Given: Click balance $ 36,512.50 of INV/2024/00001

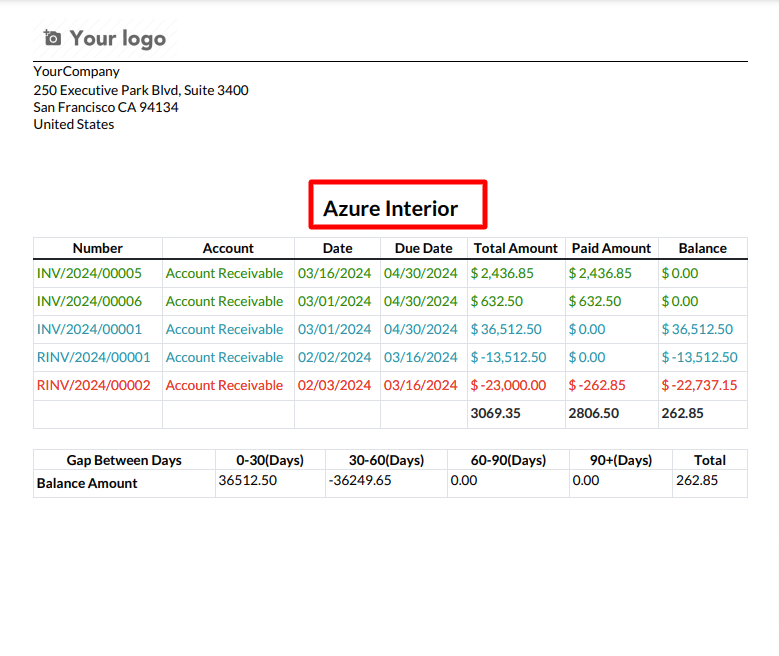Looking at the screenshot, I should [x=697, y=329].
